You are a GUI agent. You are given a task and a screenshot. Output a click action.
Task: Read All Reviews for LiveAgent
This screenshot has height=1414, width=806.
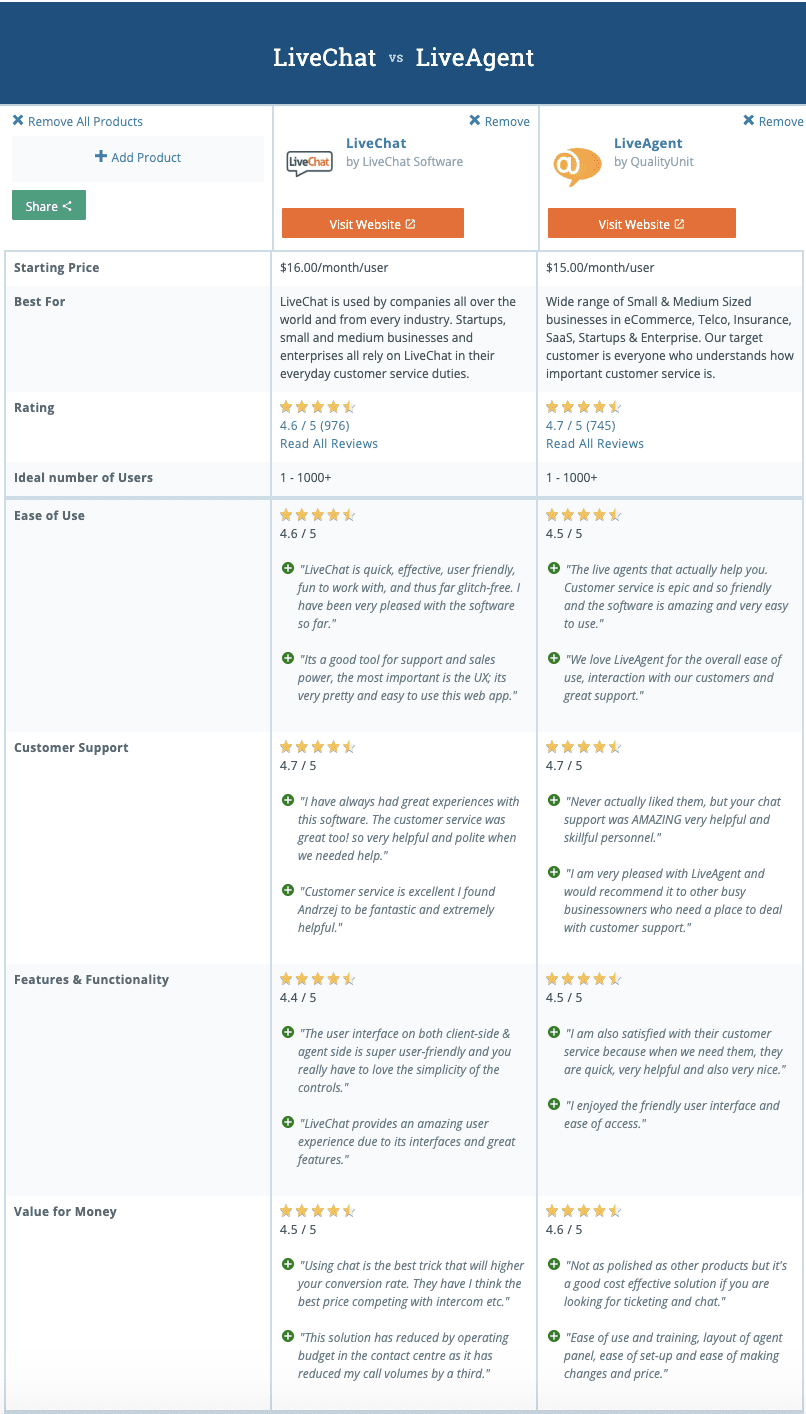(x=594, y=443)
